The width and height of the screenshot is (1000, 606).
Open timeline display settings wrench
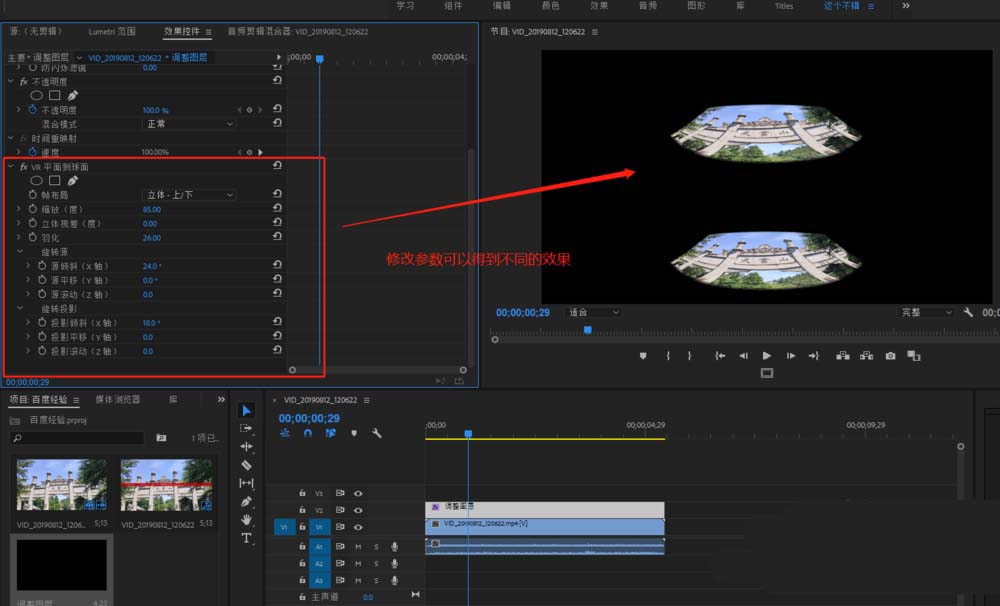tap(377, 433)
